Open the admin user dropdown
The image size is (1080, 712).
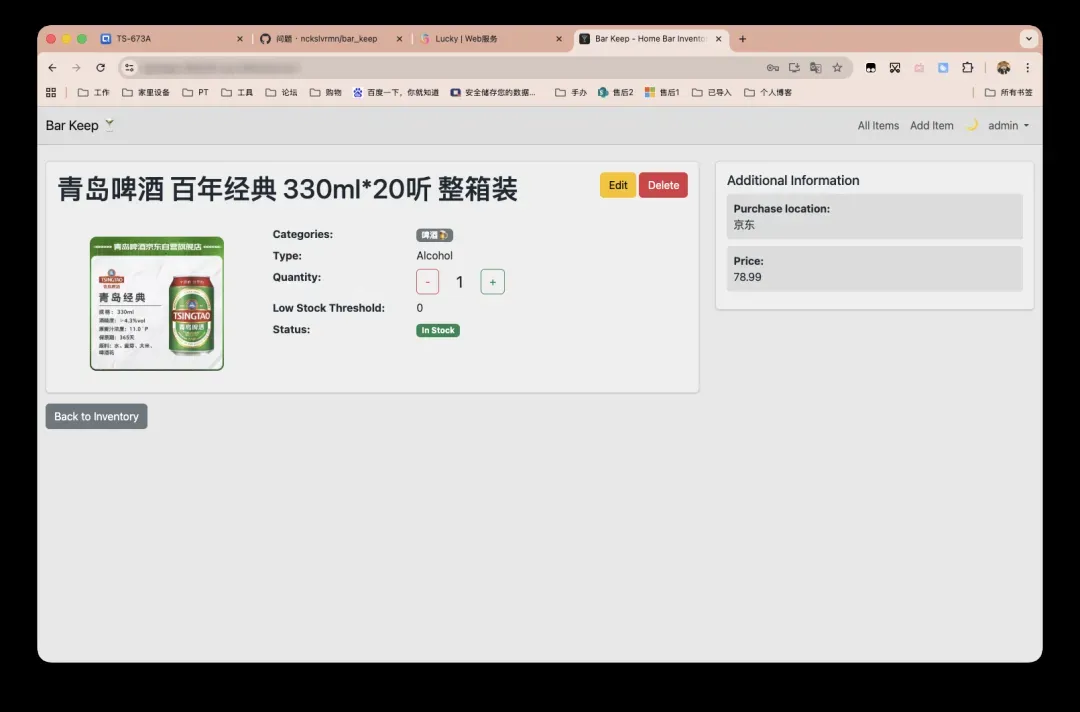click(x=1008, y=126)
